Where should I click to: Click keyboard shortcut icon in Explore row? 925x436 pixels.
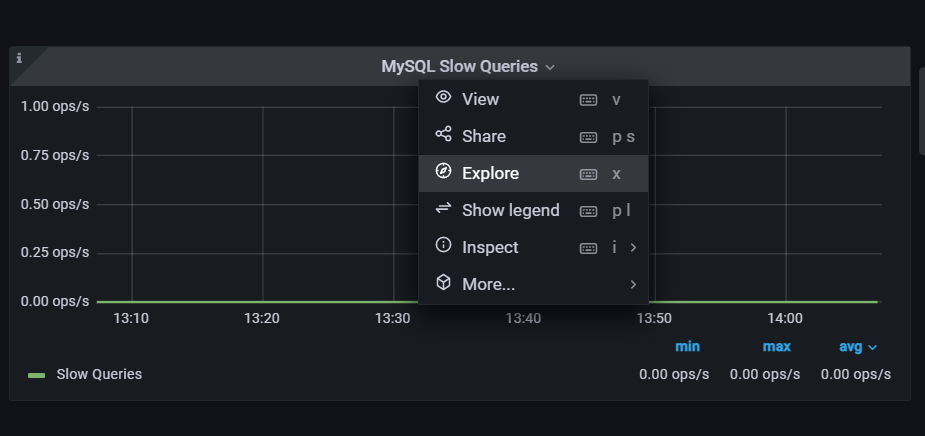(588, 174)
